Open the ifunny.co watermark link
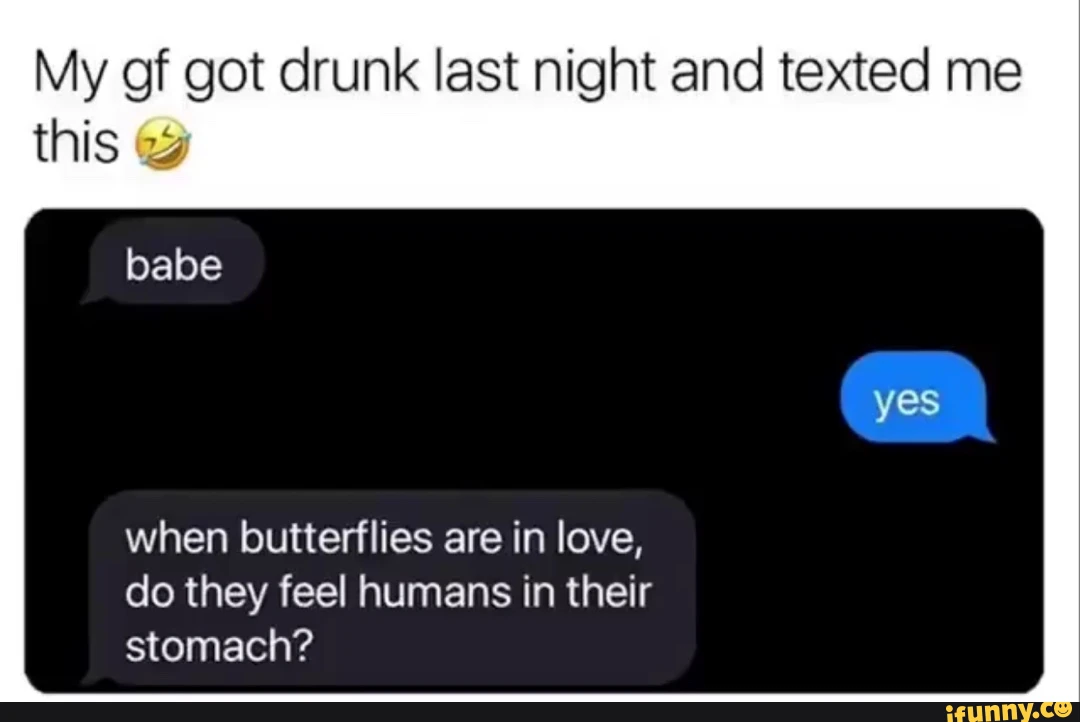The height and width of the screenshot is (722, 1080). click(1010, 712)
